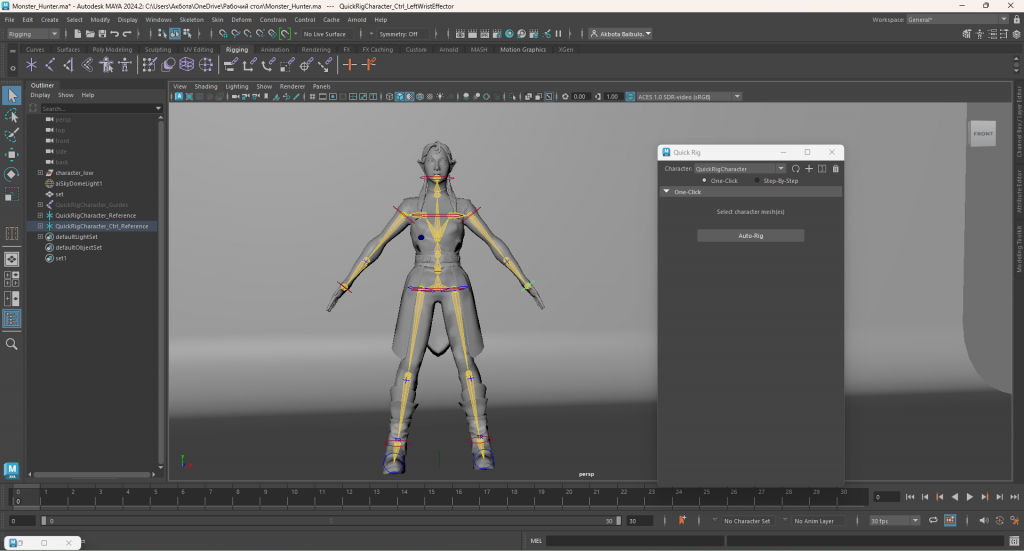Click the Quick Rig shelf icon
The width and height of the screenshot is (1024, 551).
click(x=106, y=65)
